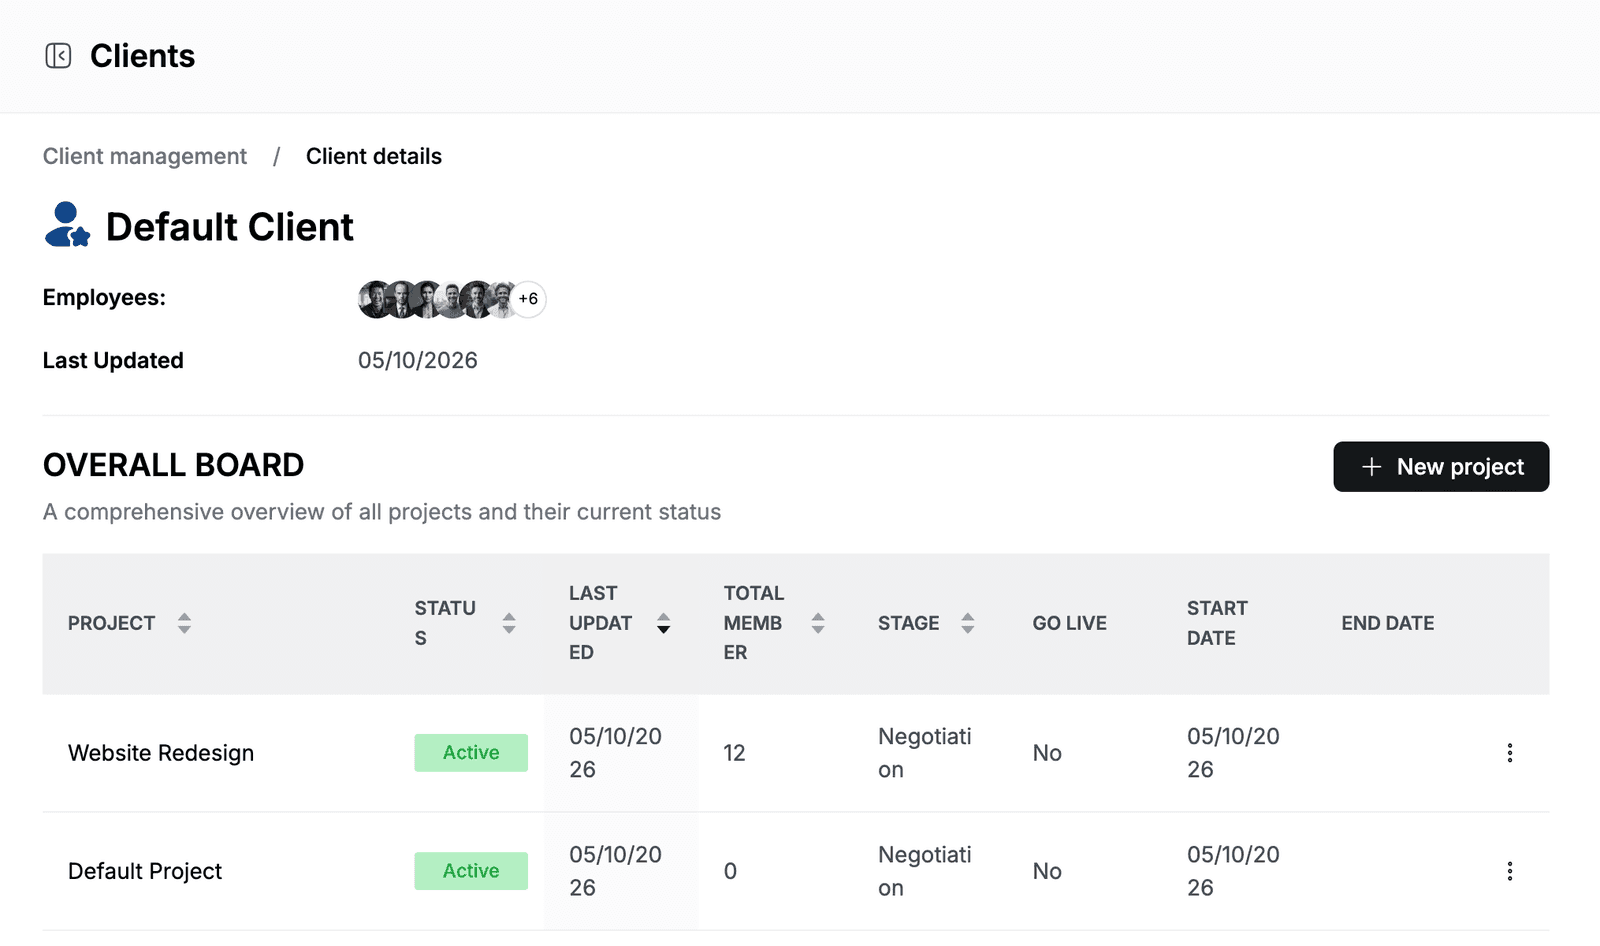The width and height of the screenshot is (1600, 946).
Task: Click GO LIVE column header
Action: click(x=1070, y=623)
